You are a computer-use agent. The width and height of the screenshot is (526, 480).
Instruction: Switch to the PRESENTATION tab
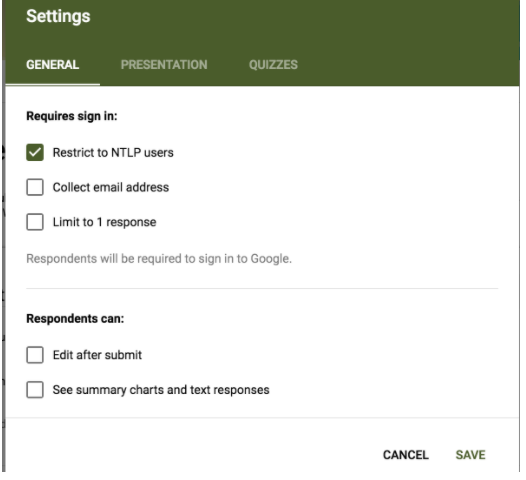click(x=164, y=65)
